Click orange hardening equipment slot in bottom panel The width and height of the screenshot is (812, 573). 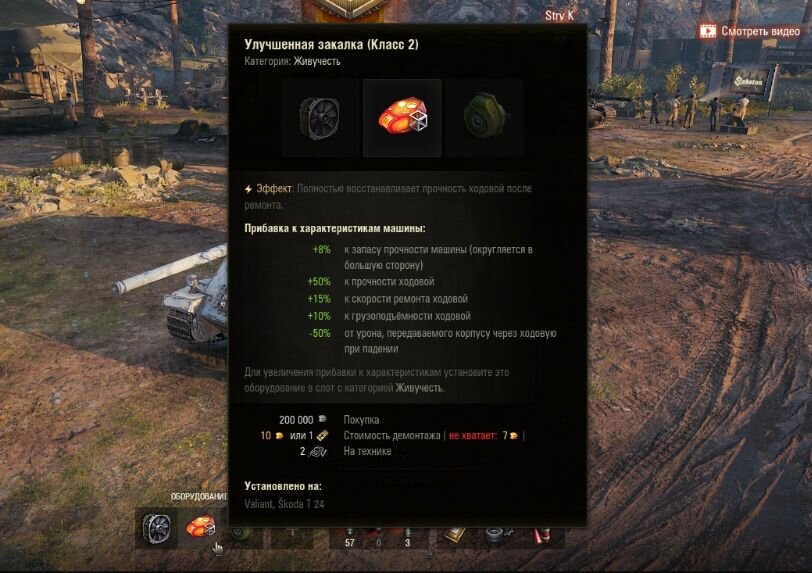(199, 528)
